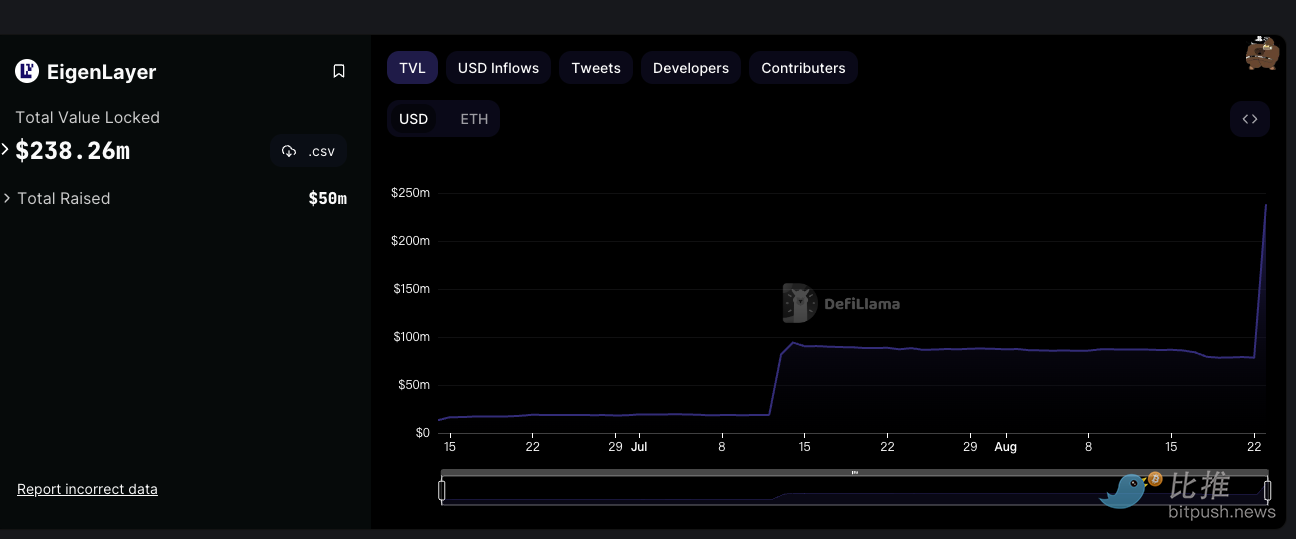Click the llama avatar in top corner
1296x539 pixels.
1261,53
